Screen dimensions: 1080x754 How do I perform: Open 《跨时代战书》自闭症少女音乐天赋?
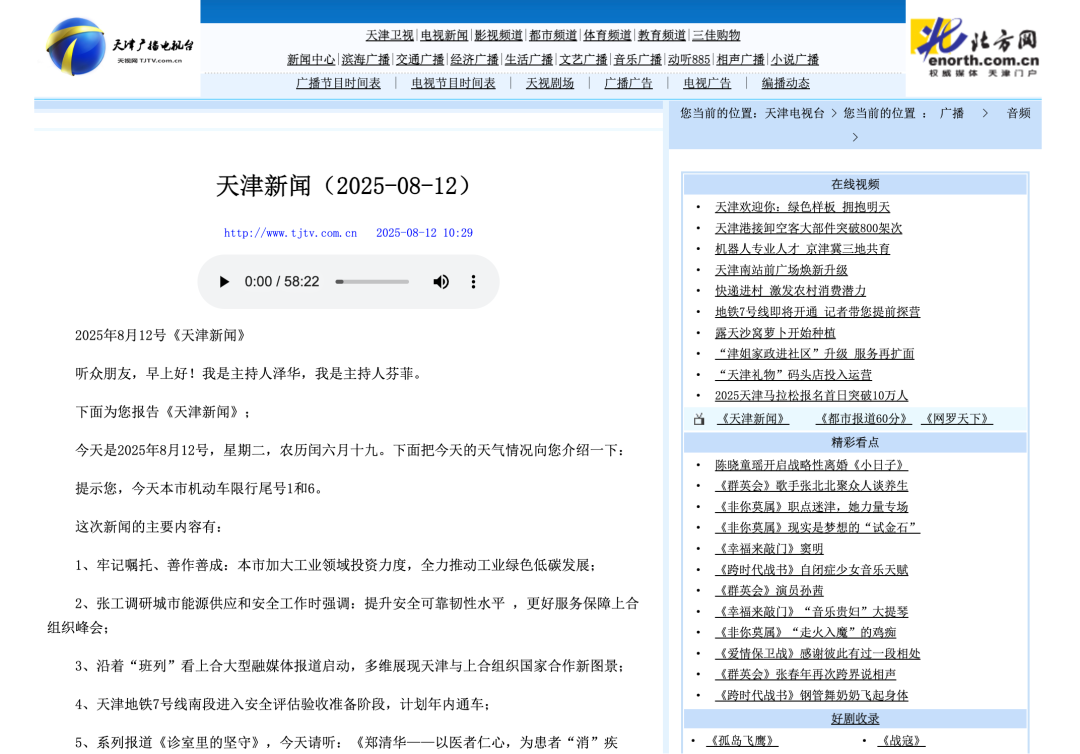[x=811, y=570]
